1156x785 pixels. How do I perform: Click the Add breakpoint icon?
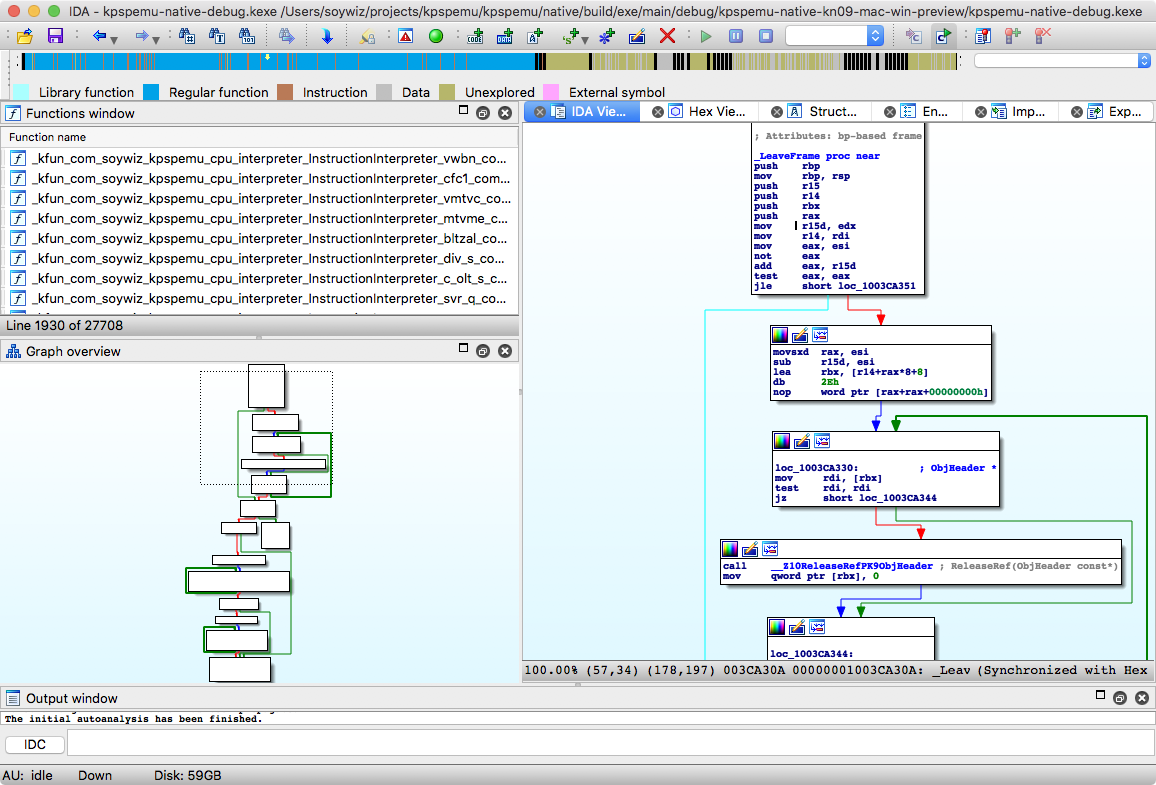[x=1012, y=36]
